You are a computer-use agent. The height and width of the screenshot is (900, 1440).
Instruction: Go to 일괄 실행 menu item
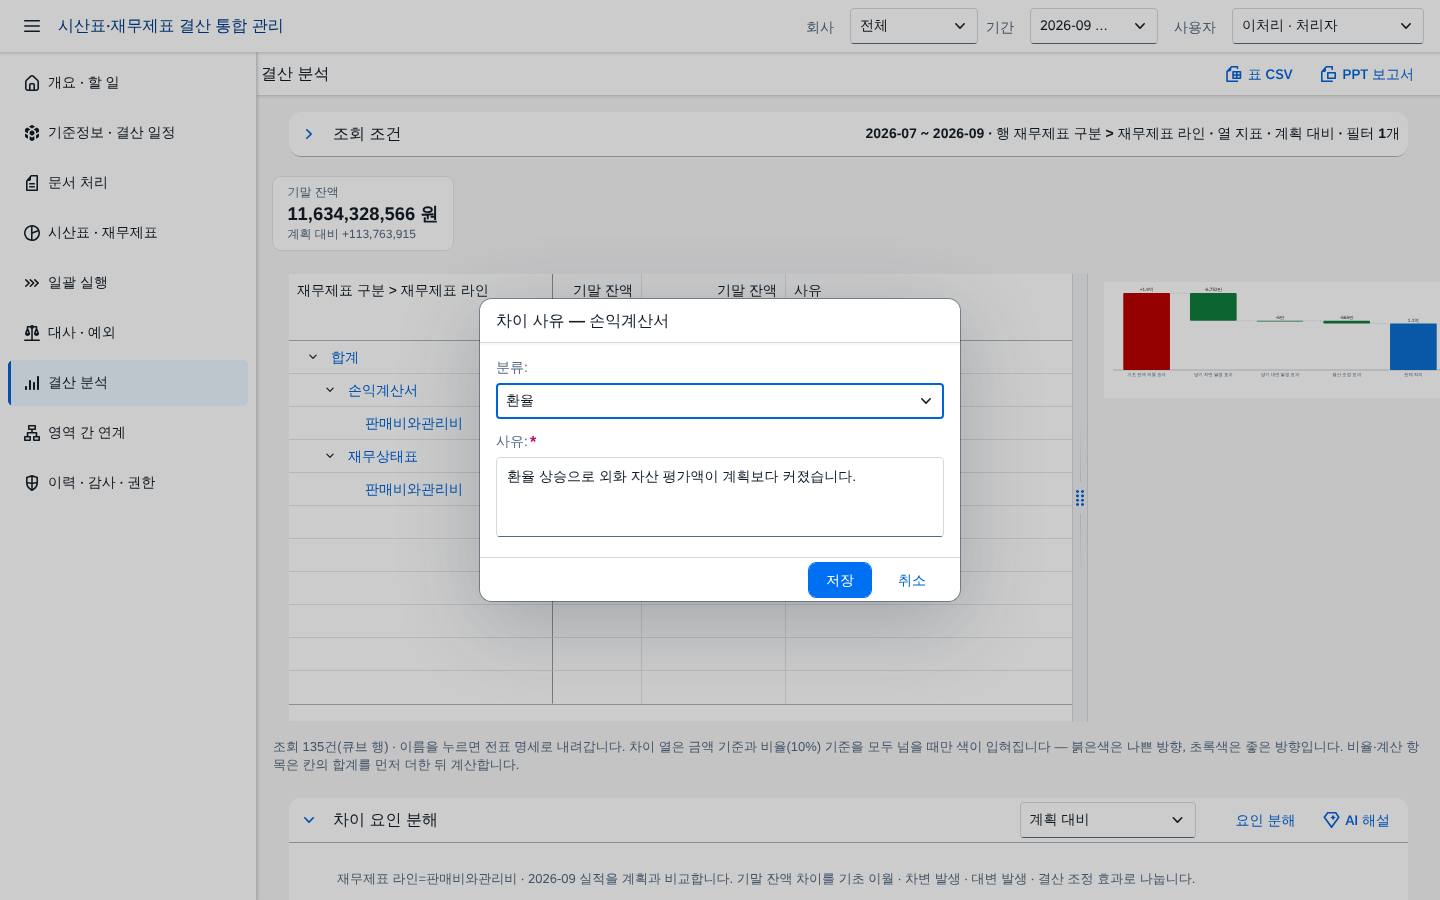[x=128, y=283]
